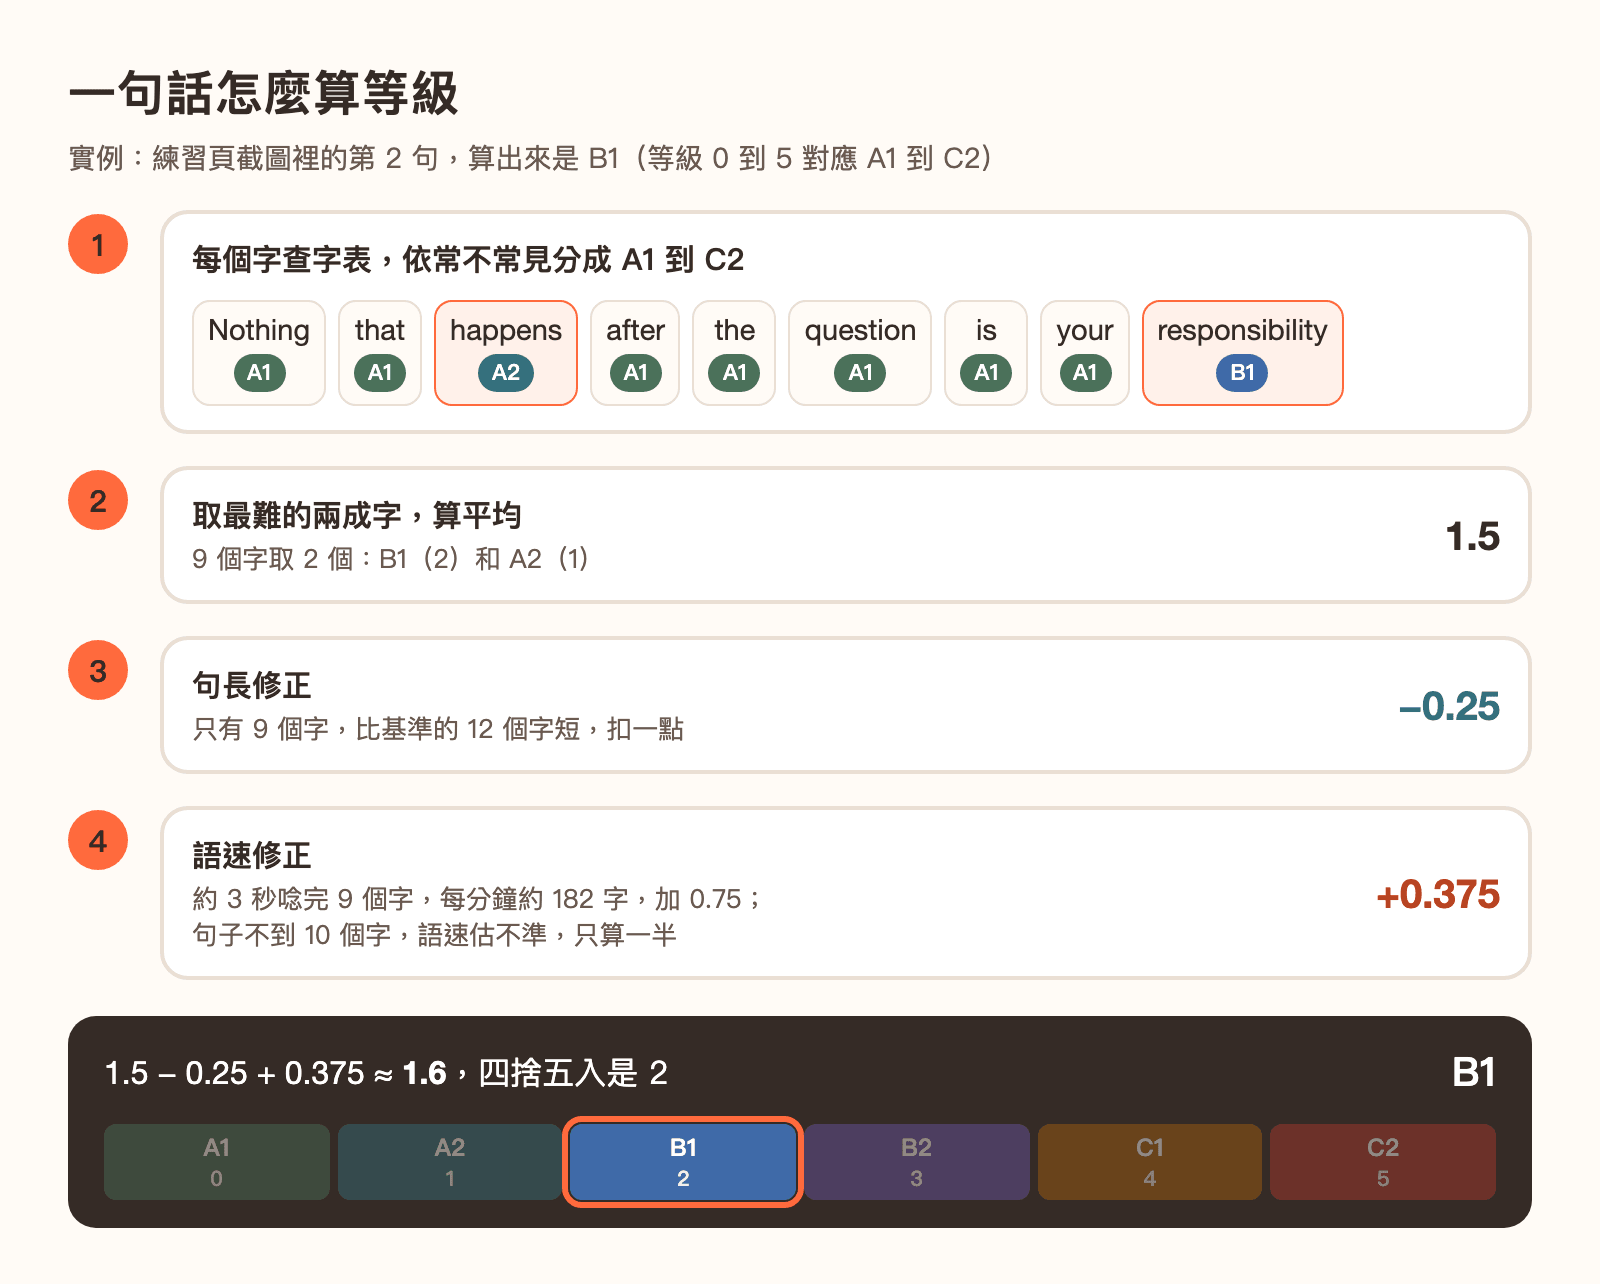Click the 'Nothing' word chip

[x=259, y=353]
